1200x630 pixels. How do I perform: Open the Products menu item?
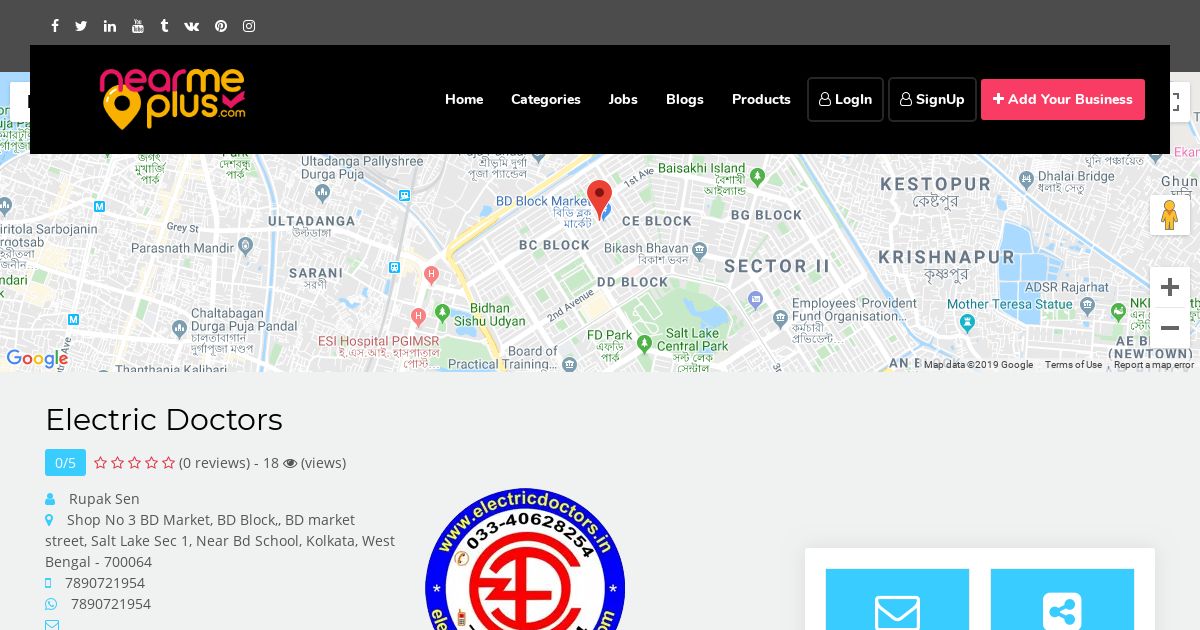point(761,99)
